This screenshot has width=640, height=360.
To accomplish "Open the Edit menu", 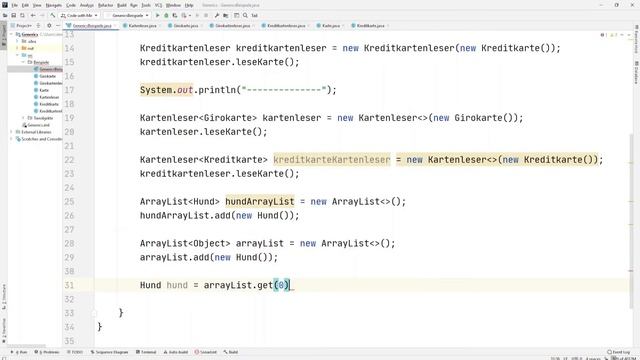I will 25,5.
